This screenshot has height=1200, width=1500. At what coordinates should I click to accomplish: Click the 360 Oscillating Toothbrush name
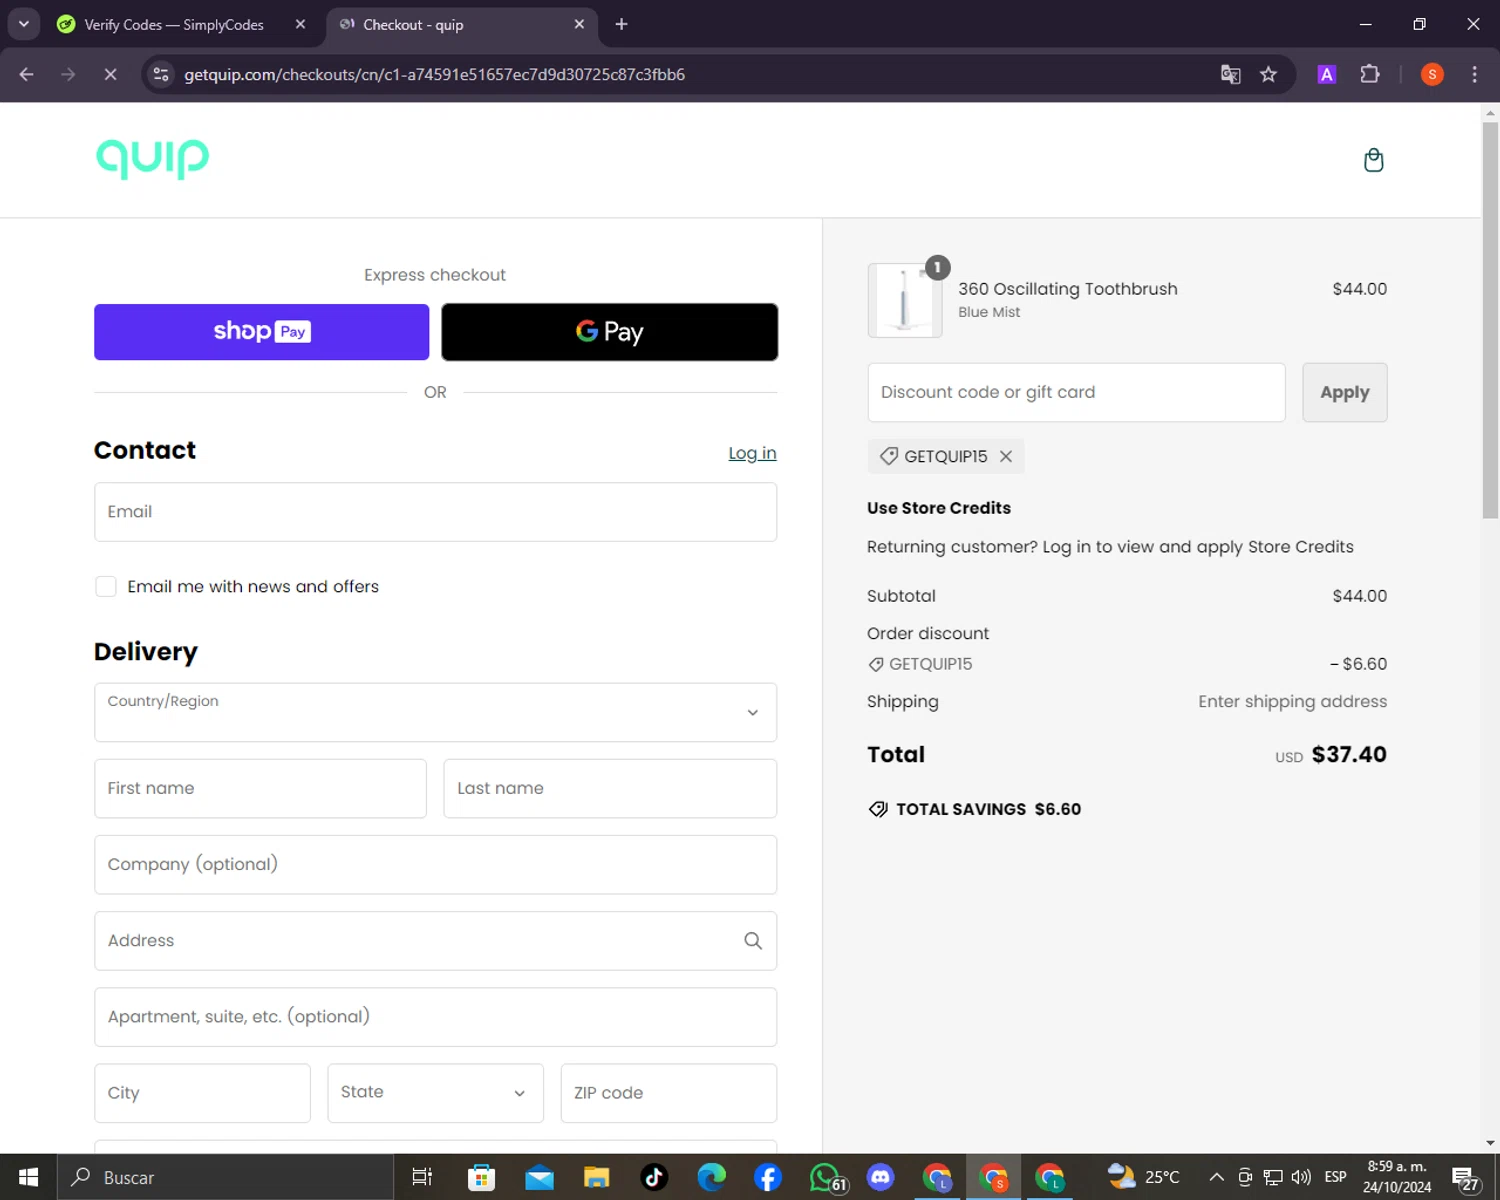pyautogui.click(x=1068, y=289)
